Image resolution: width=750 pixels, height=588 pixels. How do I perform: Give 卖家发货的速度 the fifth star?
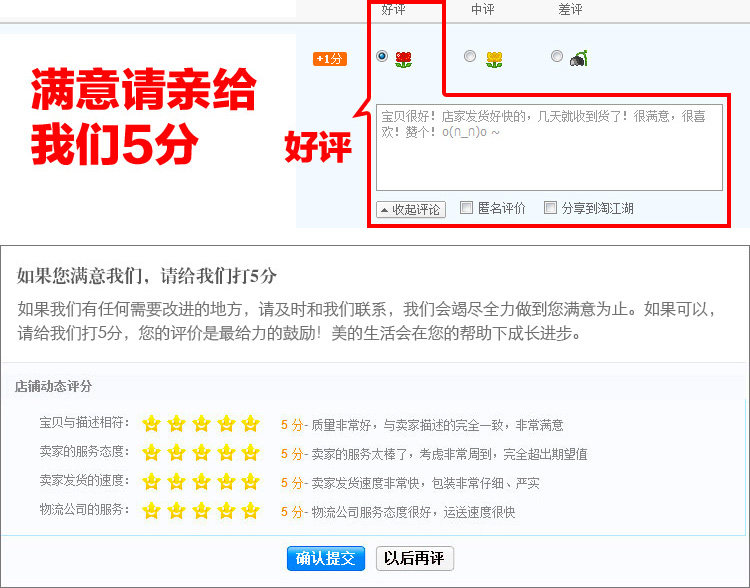point(250,482)
